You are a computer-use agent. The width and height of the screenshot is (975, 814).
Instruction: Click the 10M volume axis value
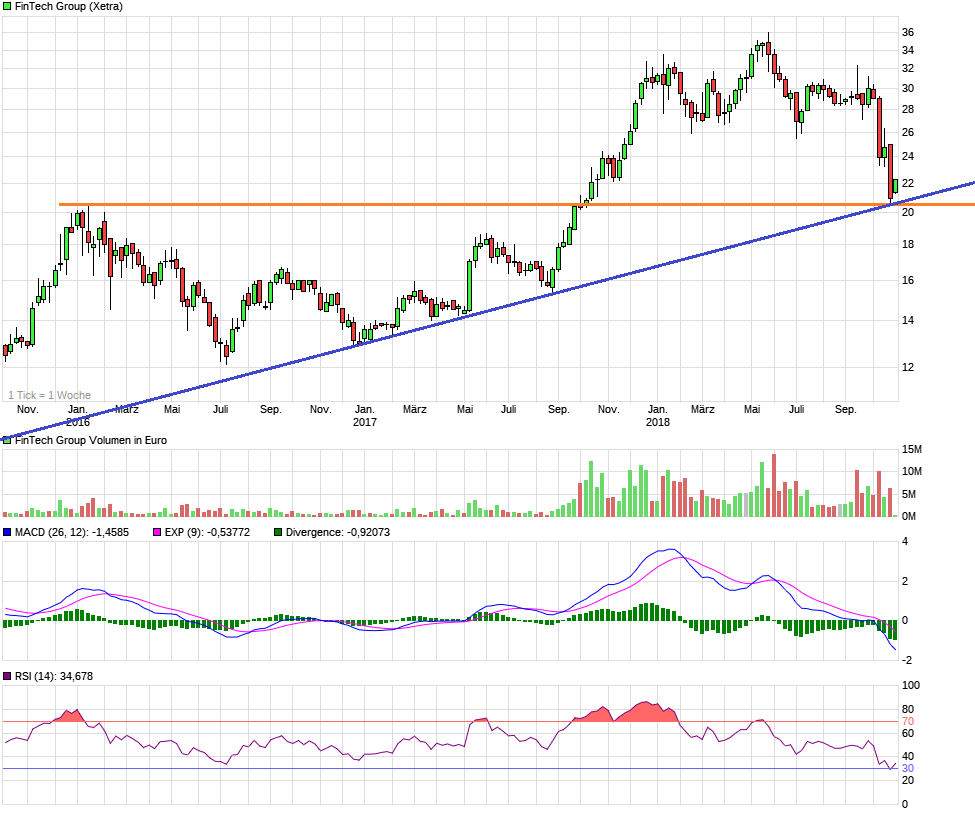click(912, 471)
